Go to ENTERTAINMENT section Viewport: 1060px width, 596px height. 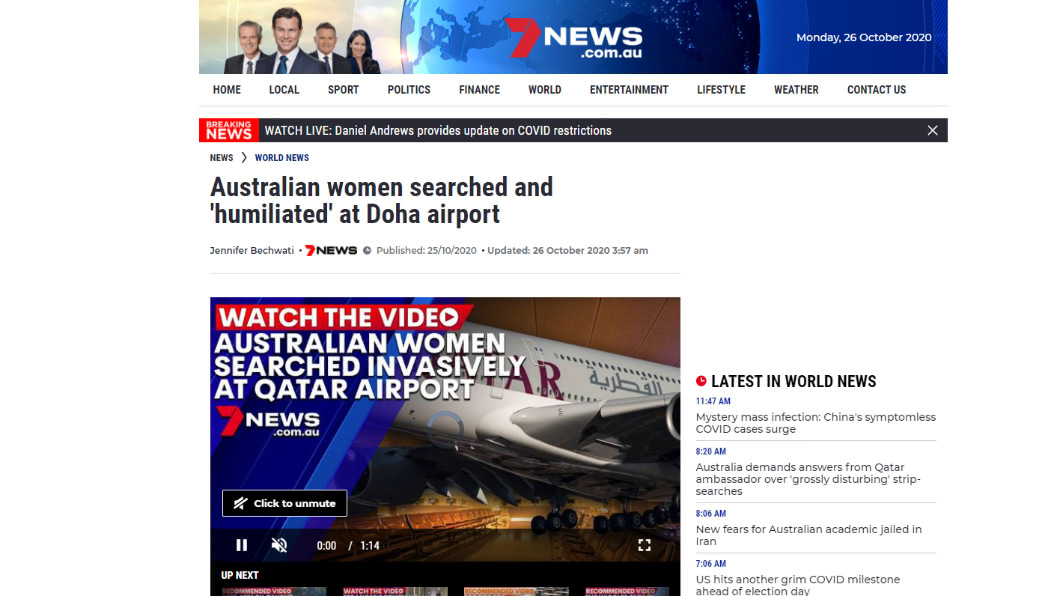pos(629,90)
